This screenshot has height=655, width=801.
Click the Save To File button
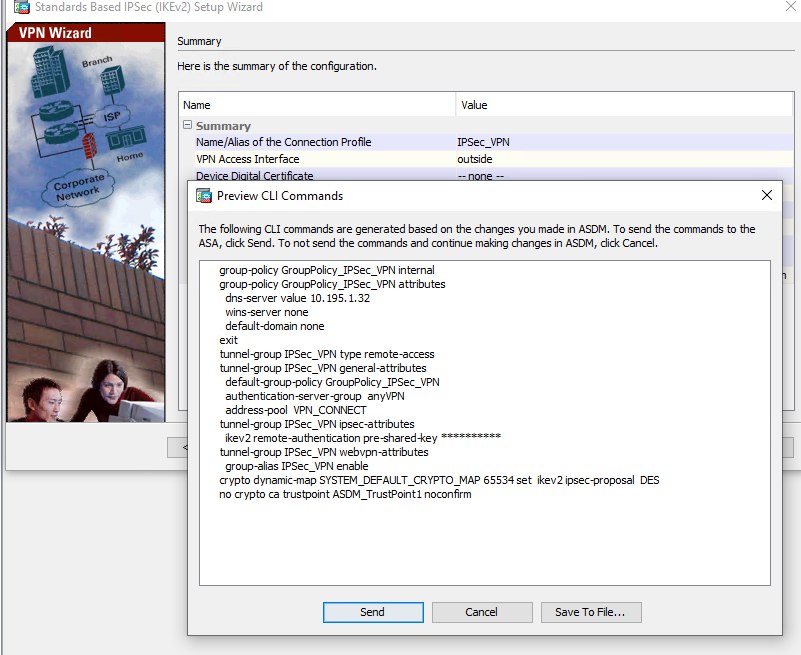click(591, 612)
